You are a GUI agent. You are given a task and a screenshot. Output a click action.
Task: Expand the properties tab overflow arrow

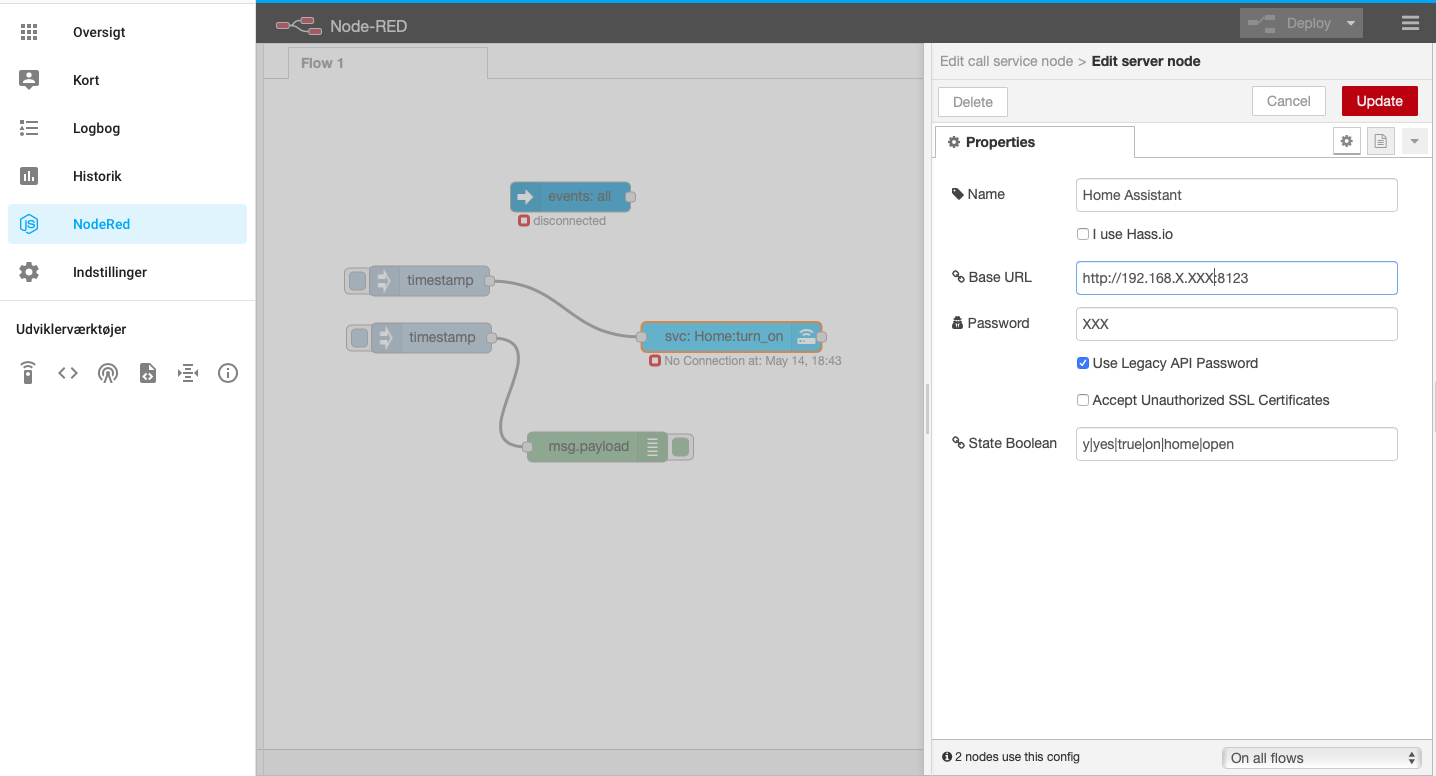click(x=1414, y=142)
